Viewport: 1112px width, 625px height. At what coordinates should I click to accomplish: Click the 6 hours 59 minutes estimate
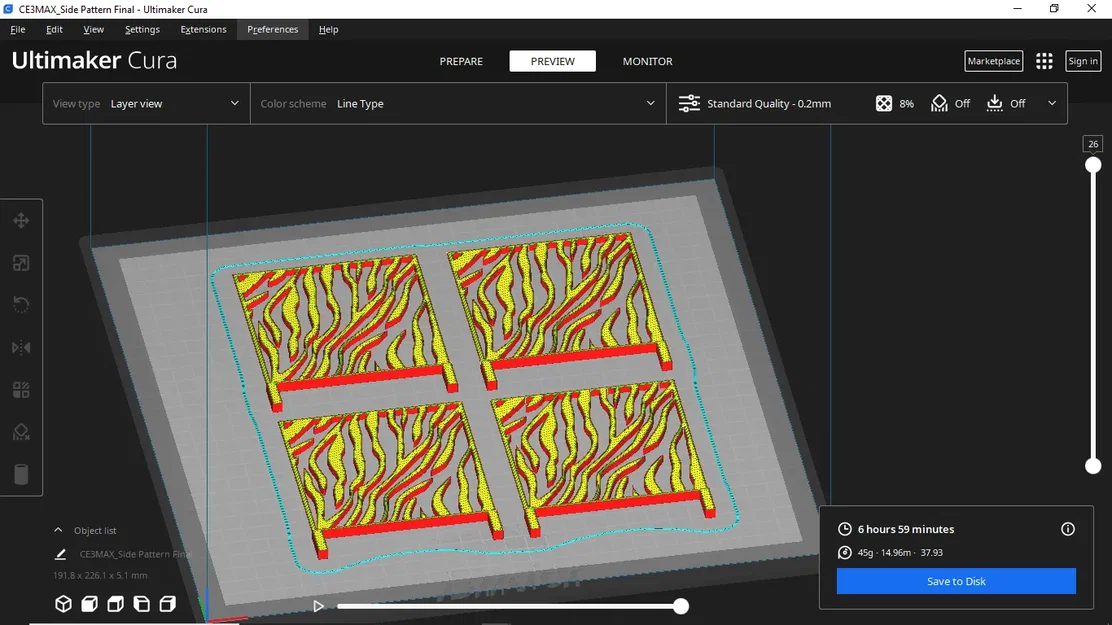906,529
